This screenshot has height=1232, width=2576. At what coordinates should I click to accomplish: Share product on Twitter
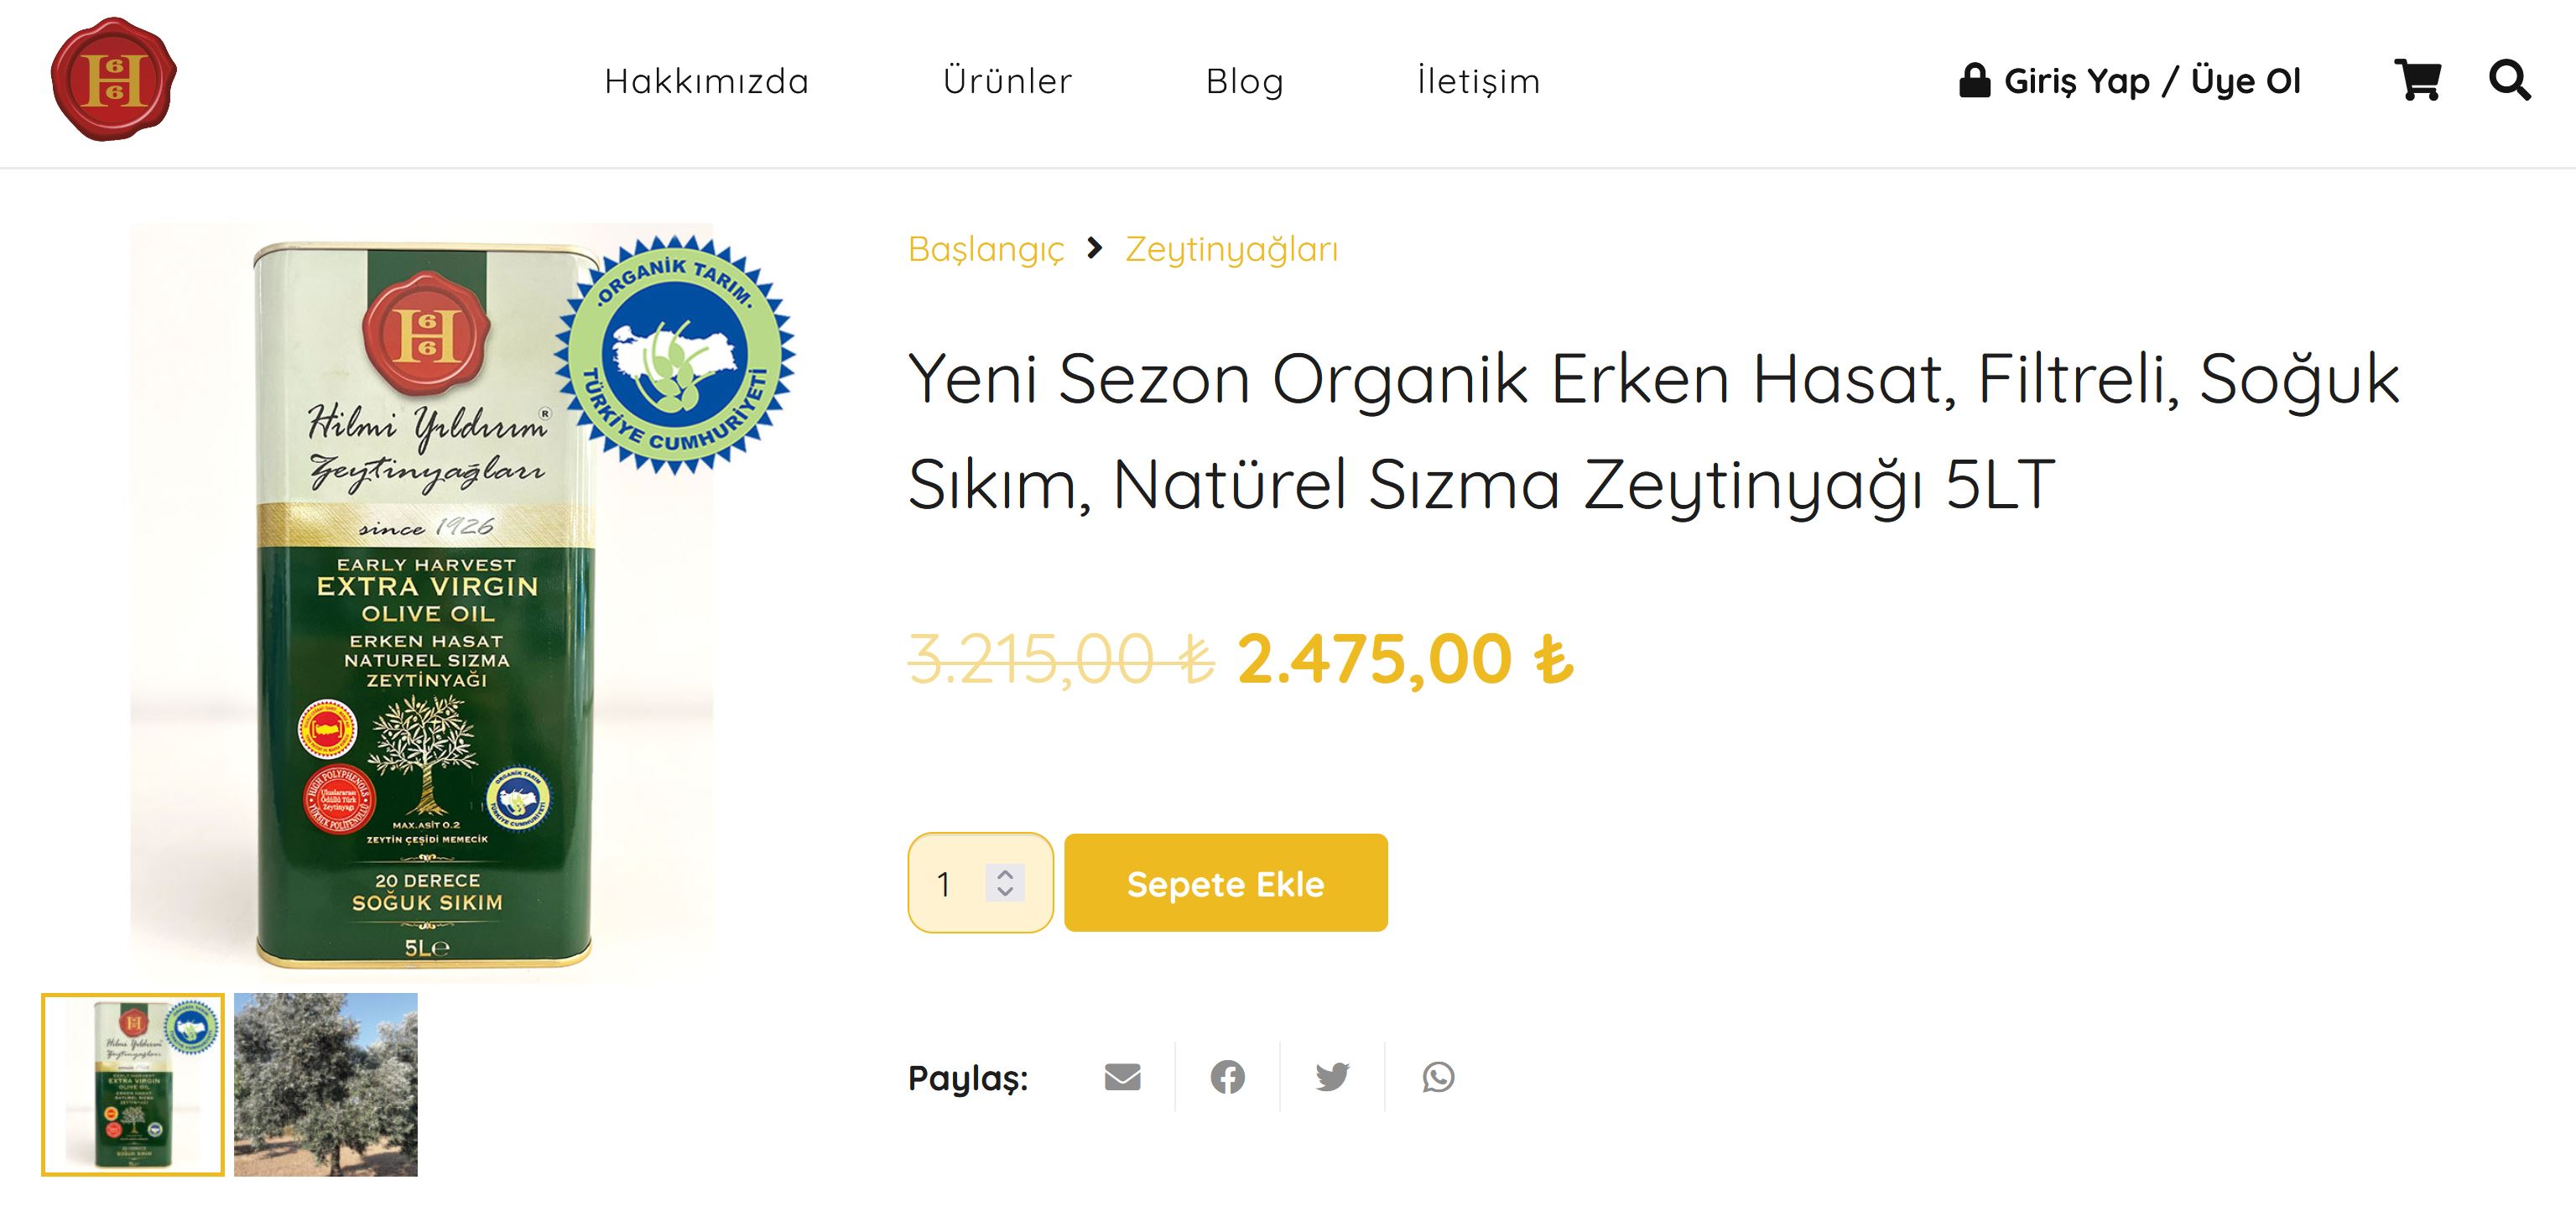point(1332,1077)
